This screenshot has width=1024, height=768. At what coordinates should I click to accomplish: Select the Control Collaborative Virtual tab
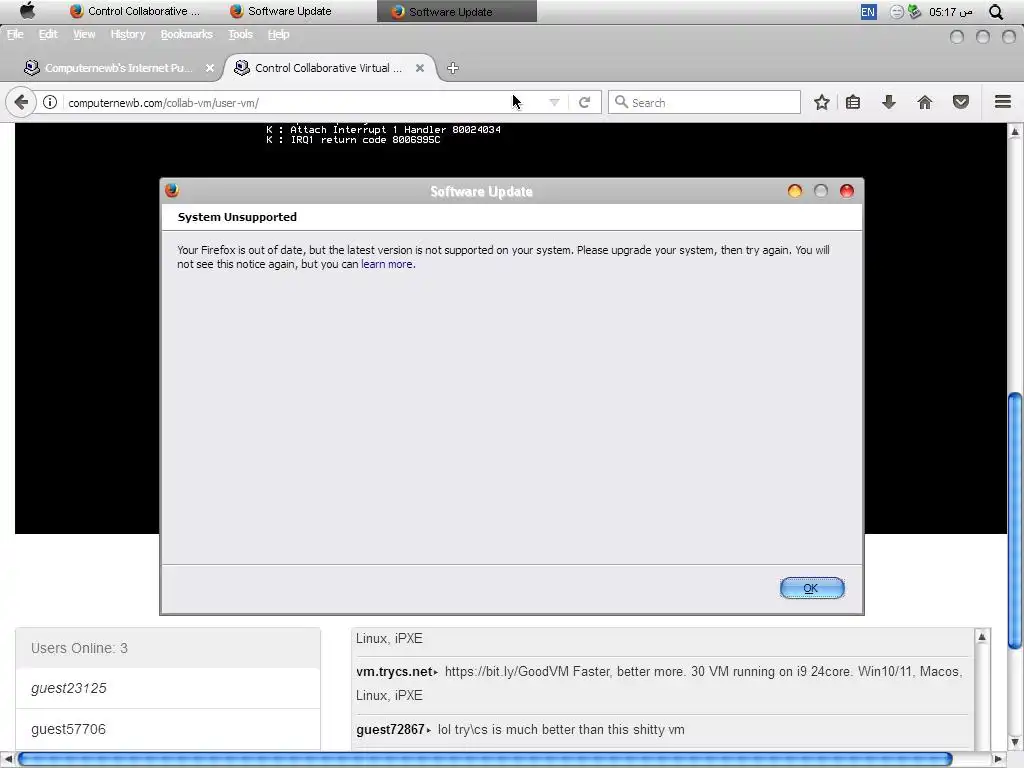328,68
